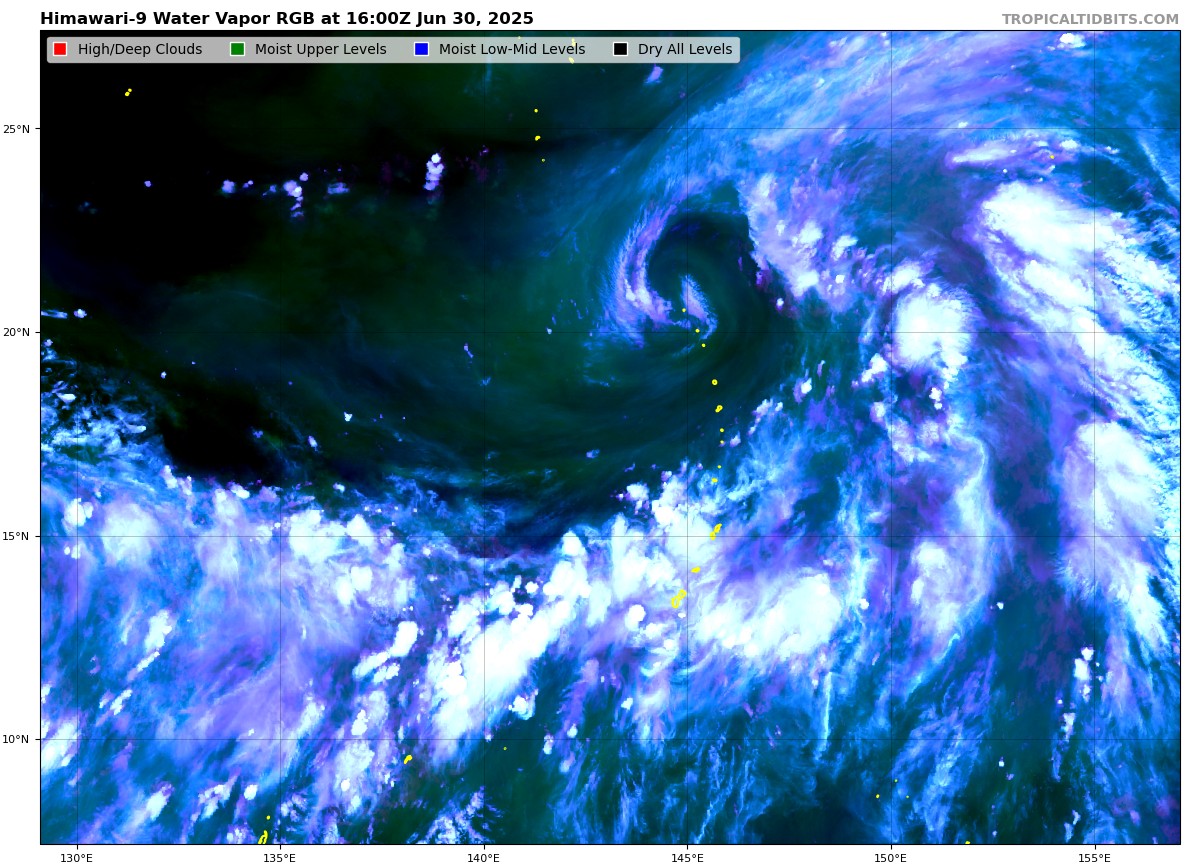Click the 'Dry All Levels' legend label
Viewport: 1200px width, 867px height.
(x=685, y=49)
